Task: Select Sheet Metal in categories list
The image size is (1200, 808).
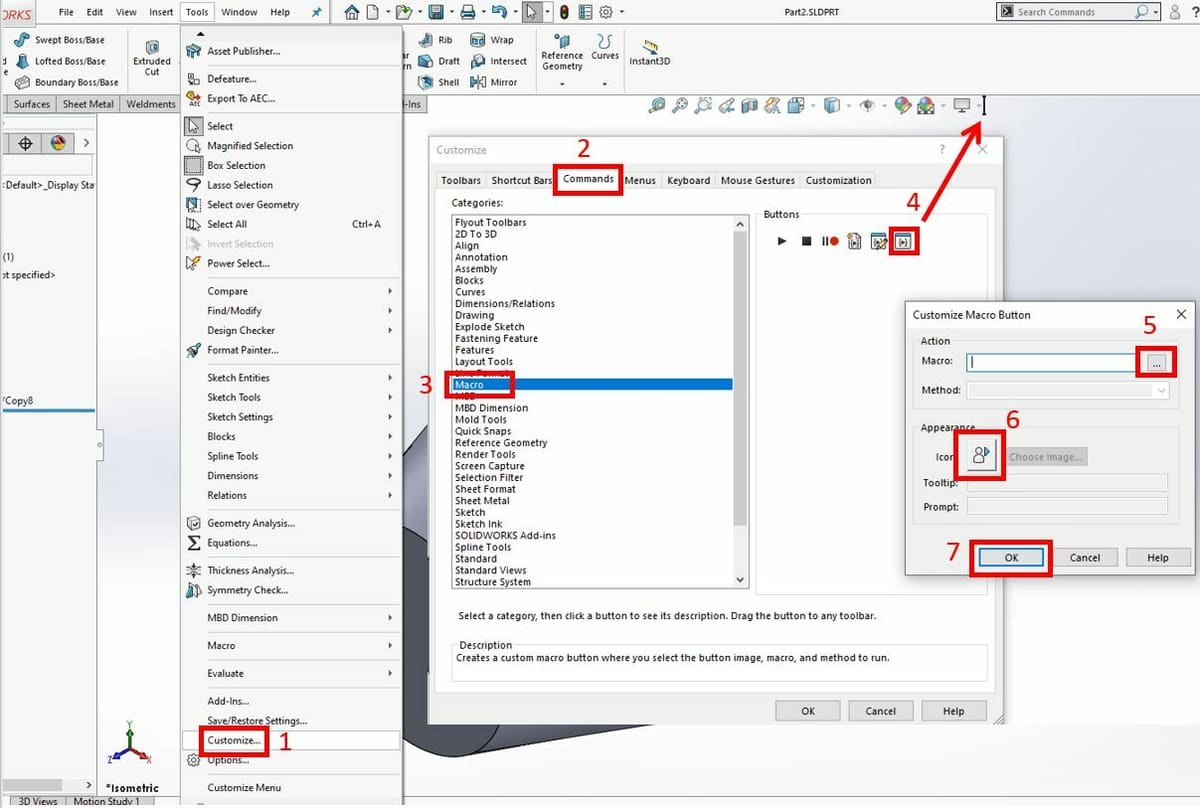Action: (x=482, y=501)
